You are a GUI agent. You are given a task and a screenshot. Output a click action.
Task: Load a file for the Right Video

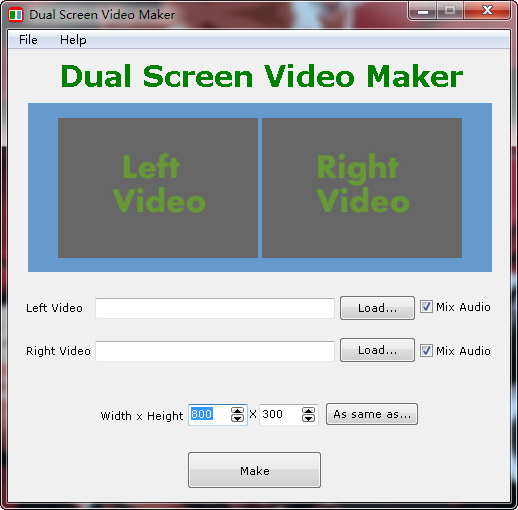pyautogui.click(x=377, y=350)
